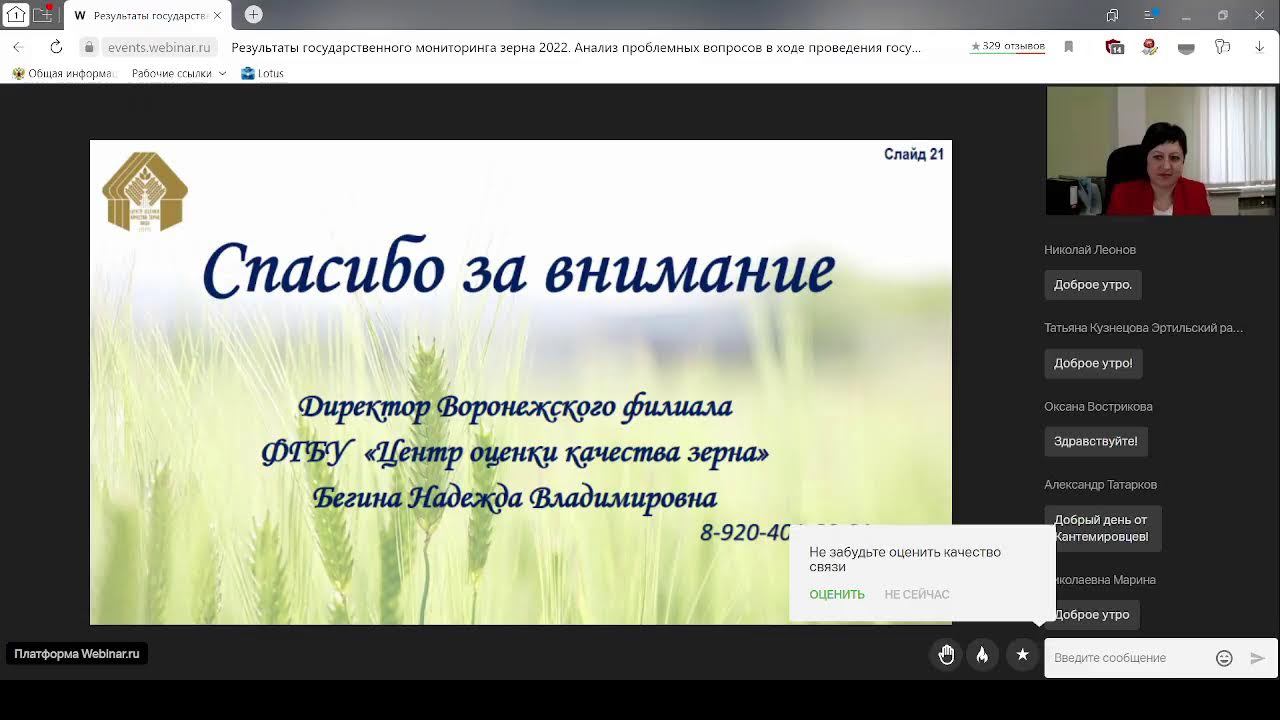The width and height of the screenshot is (1280, 720).
Task: Click the organization logo on the slide
Action: tap(145, 192)
